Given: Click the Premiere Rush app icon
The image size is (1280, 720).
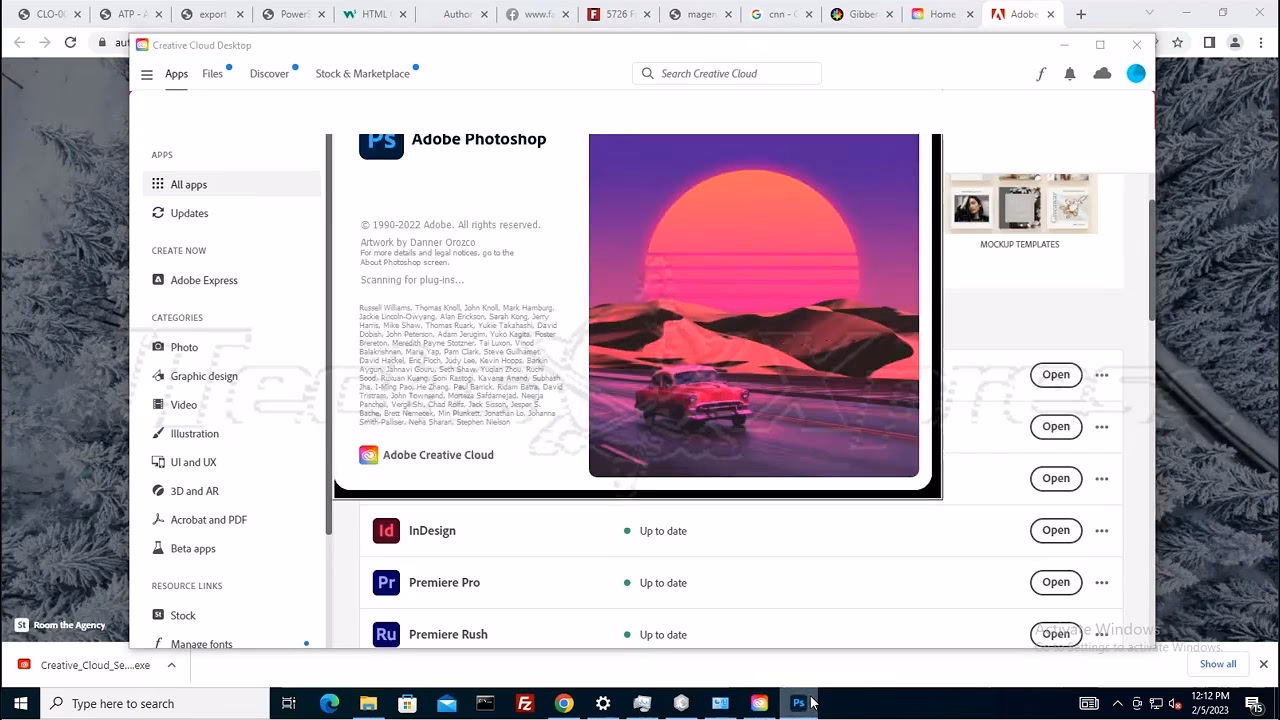Looking at the screenshot, I should pyautogui.click(x=386, y=634).
